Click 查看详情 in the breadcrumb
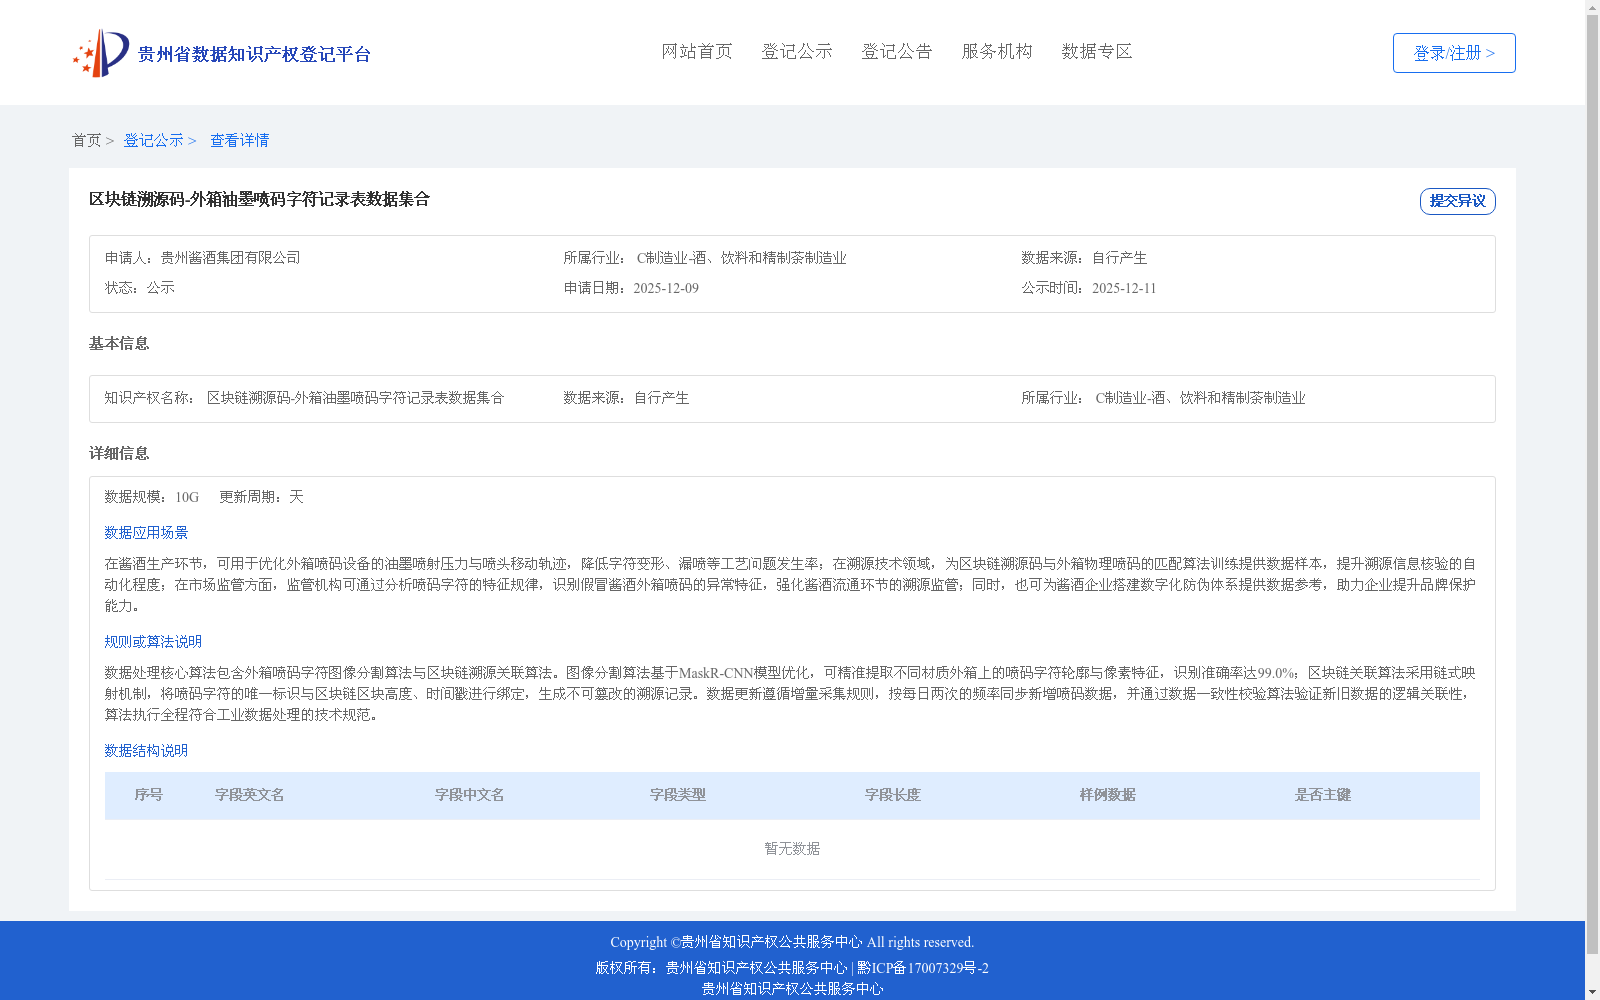Image resolution: width=1600 pixels, height=1000 pixels. coord(239,141)
